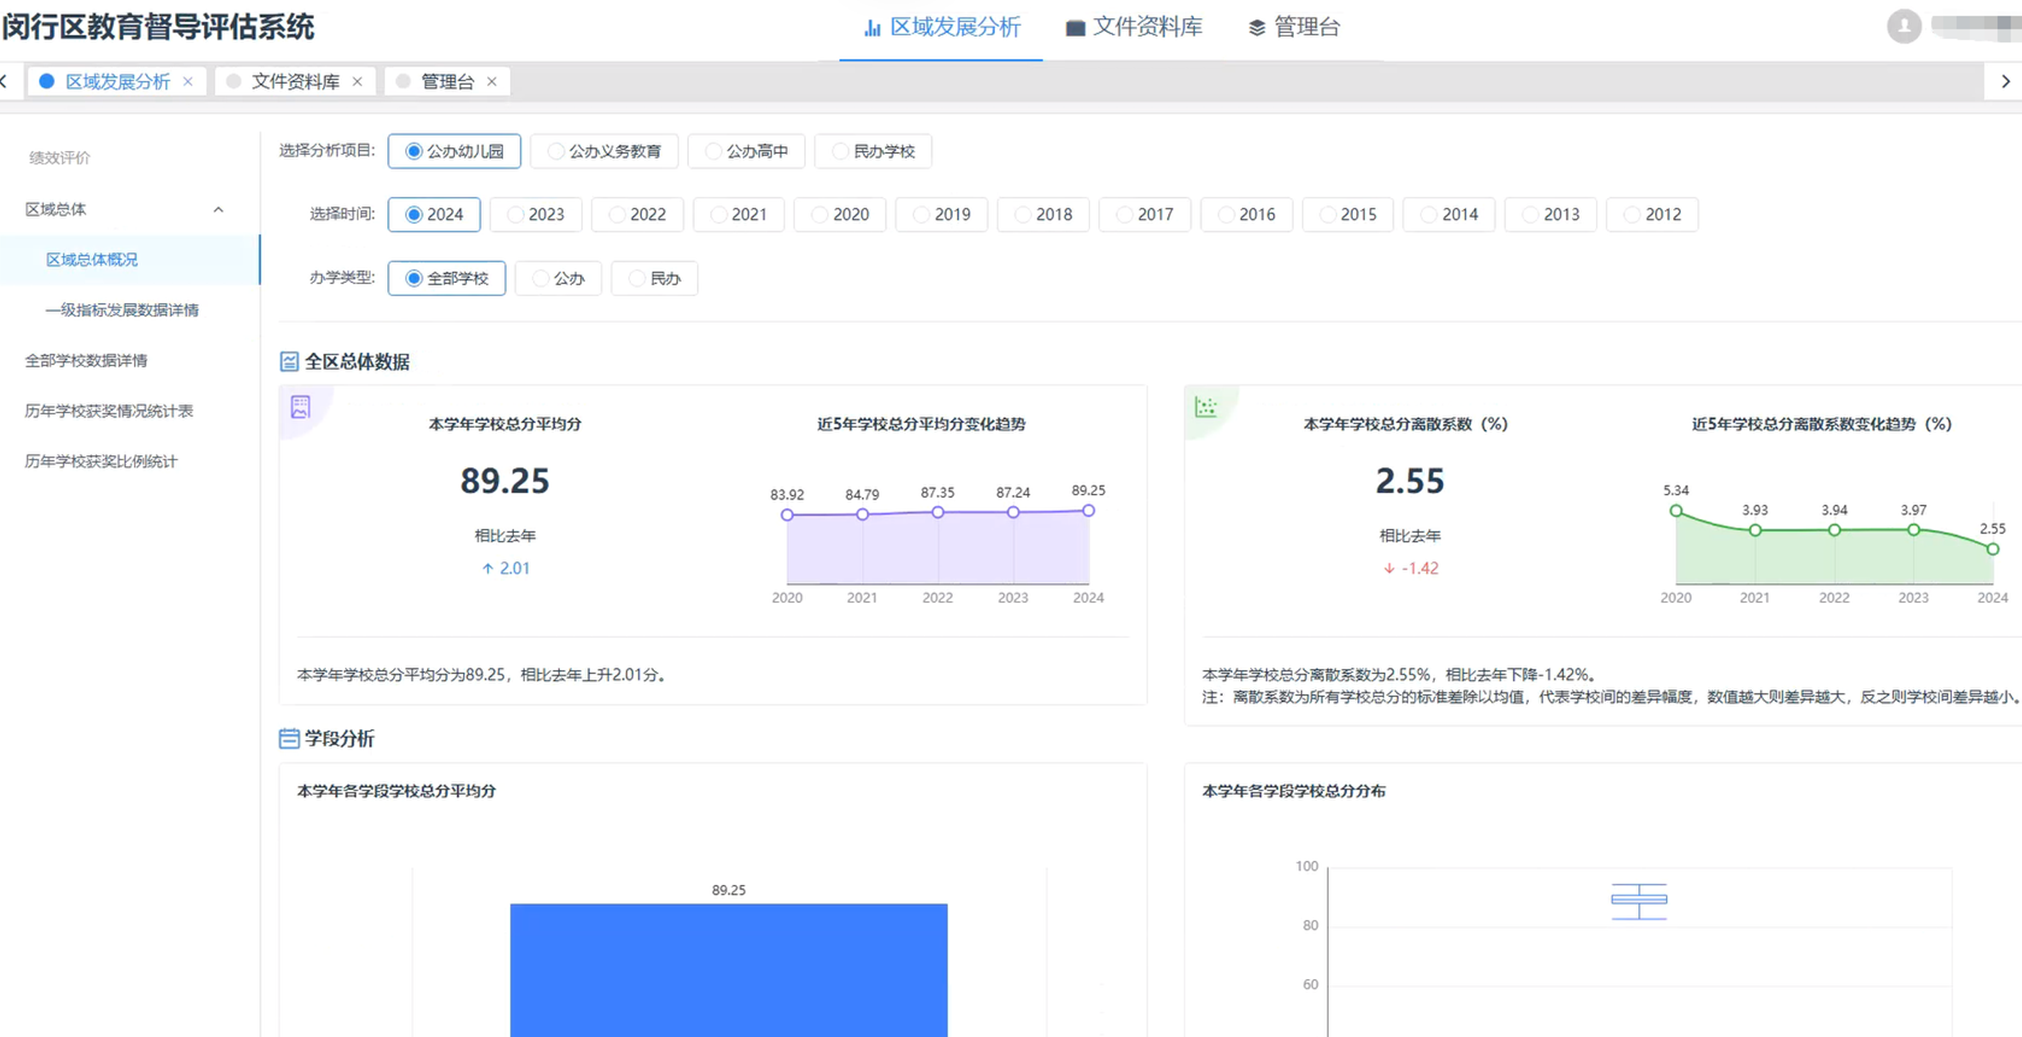Click the down arrow -1.42 change indicator

1410,569
